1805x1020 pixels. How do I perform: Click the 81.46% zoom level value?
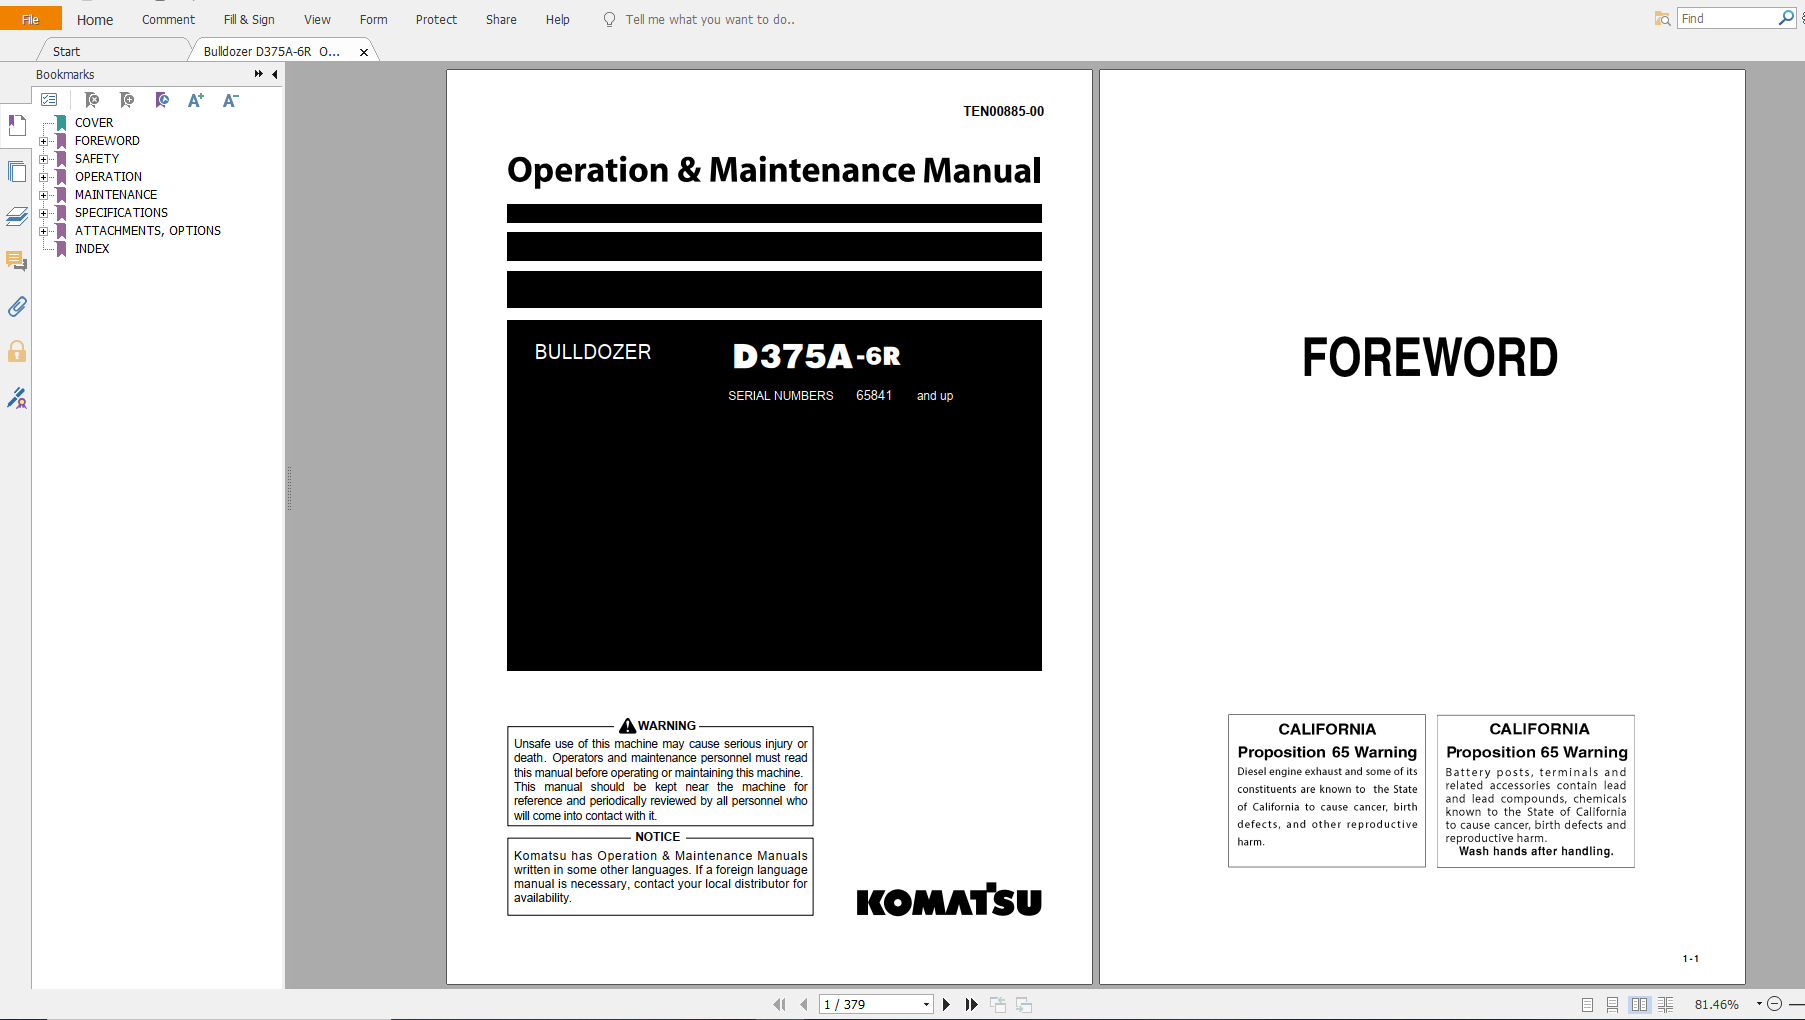(x=1716, y=1004)
